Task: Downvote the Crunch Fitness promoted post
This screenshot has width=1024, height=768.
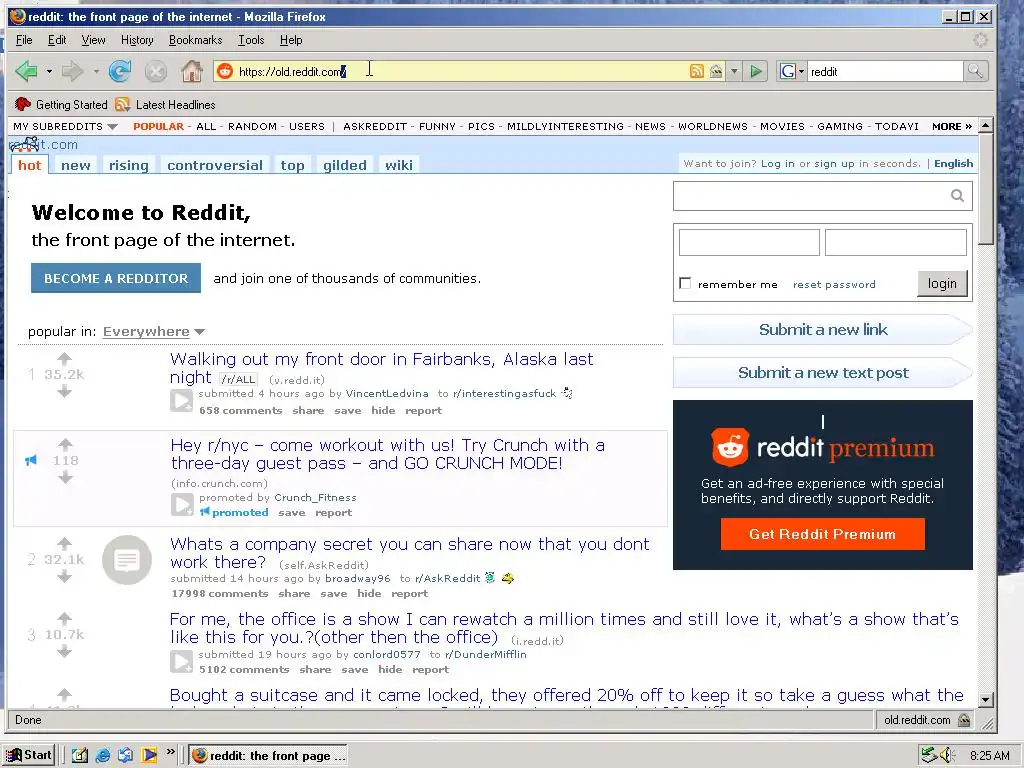Action: point(65,478)
